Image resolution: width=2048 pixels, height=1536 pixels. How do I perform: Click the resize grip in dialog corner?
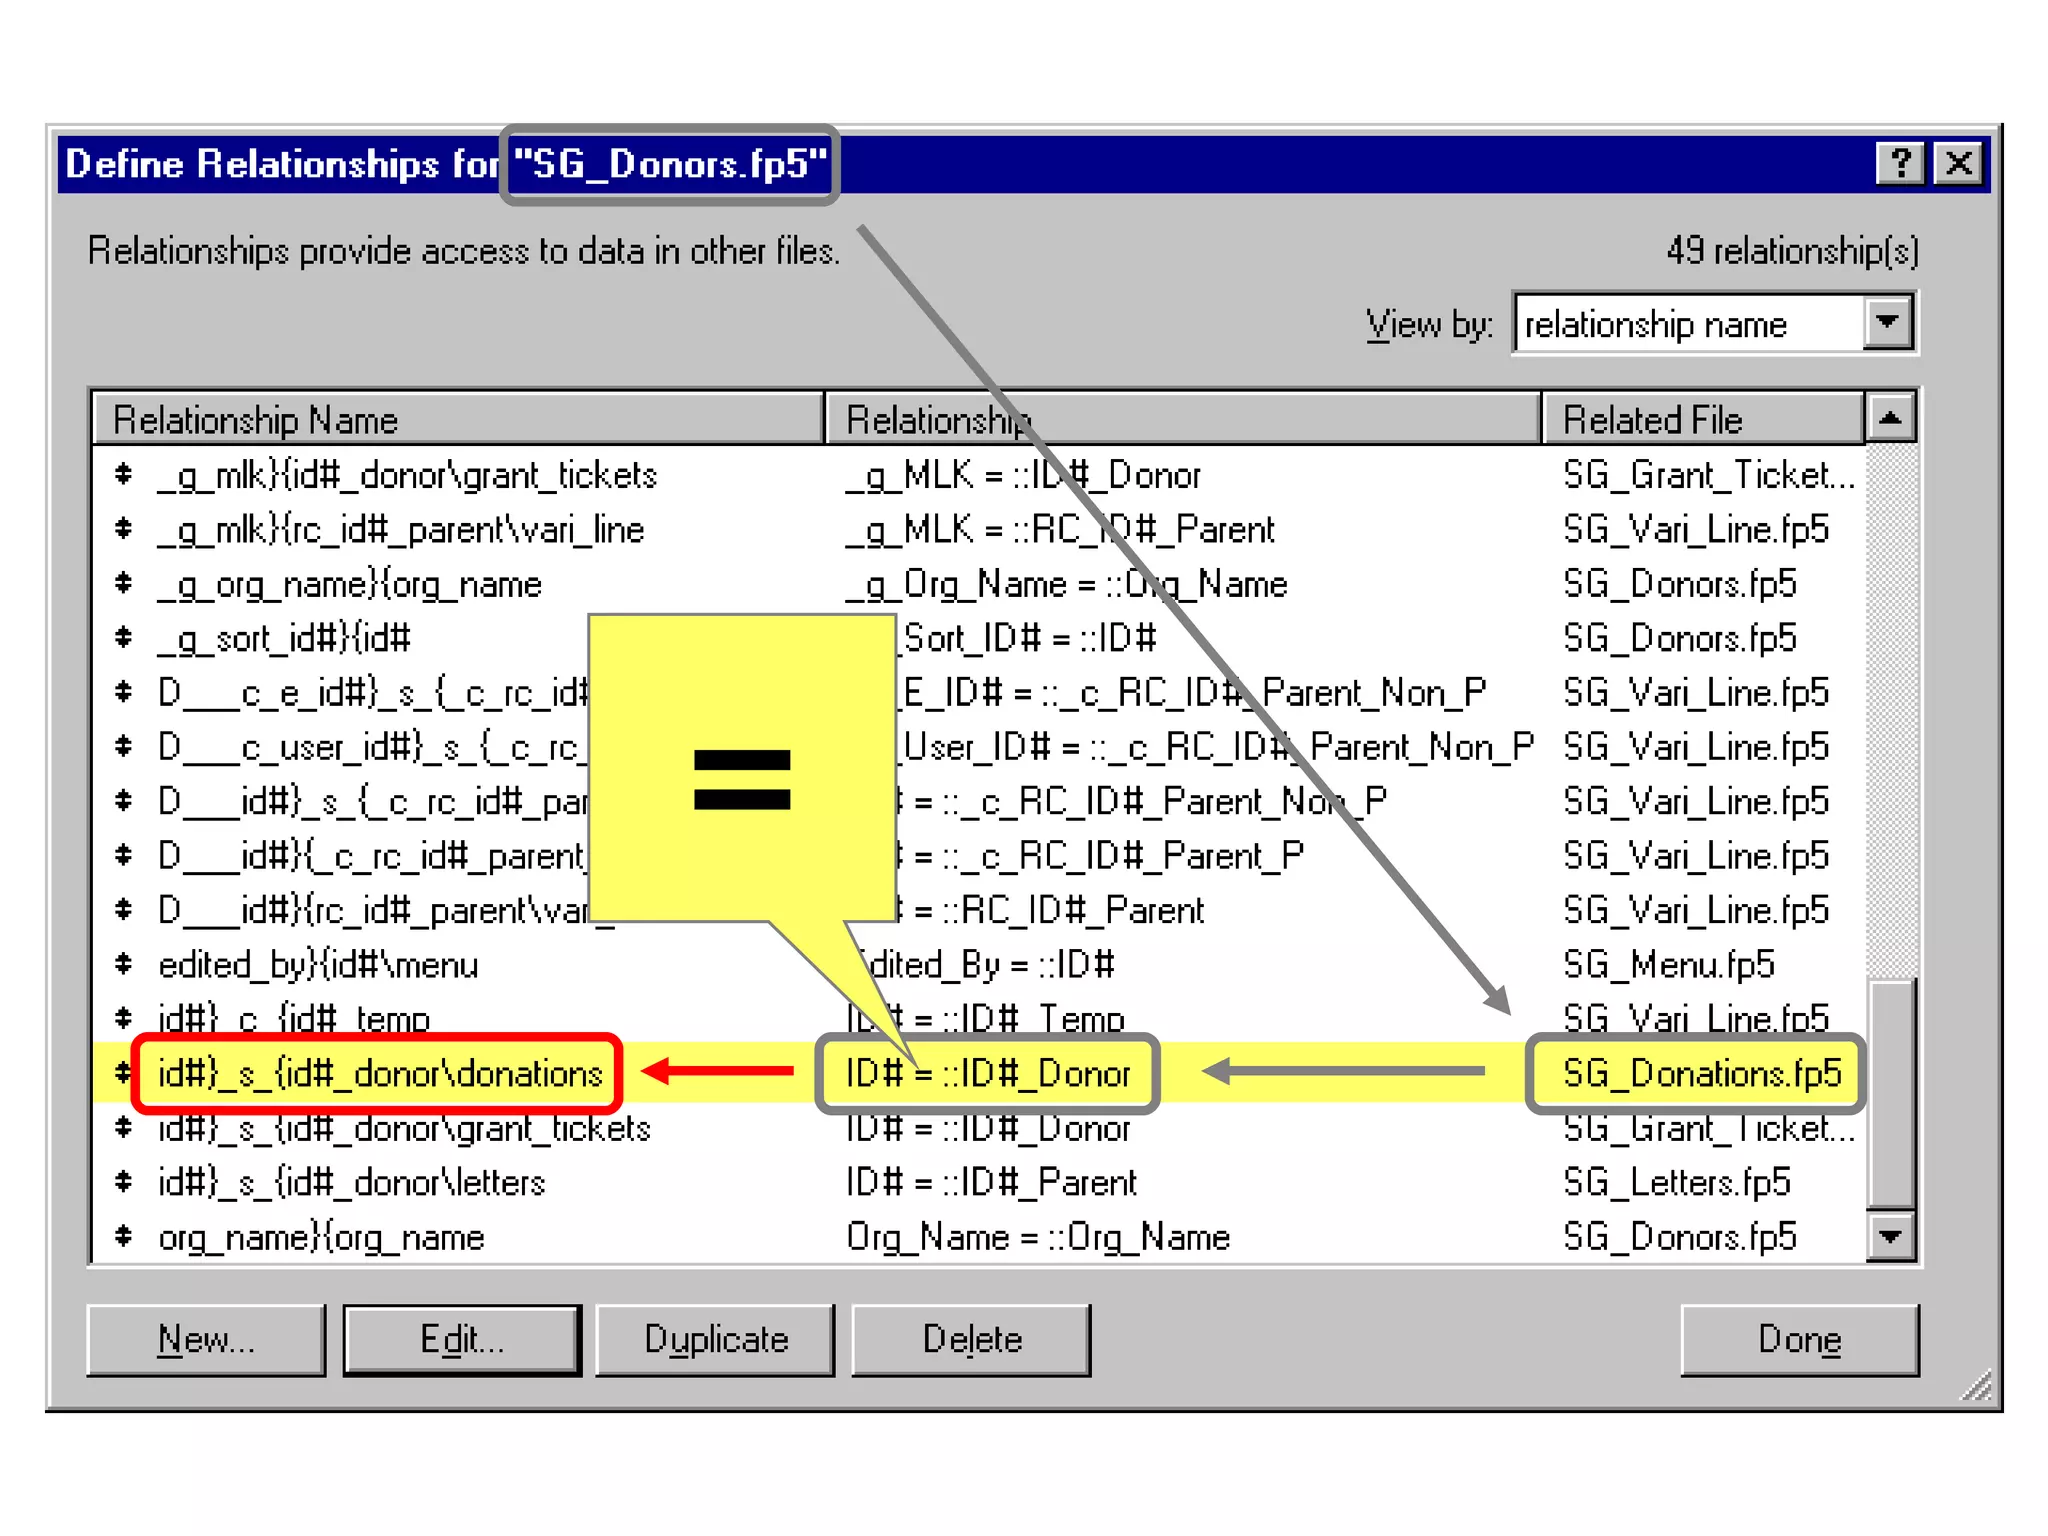[x=1976, y=1386]
